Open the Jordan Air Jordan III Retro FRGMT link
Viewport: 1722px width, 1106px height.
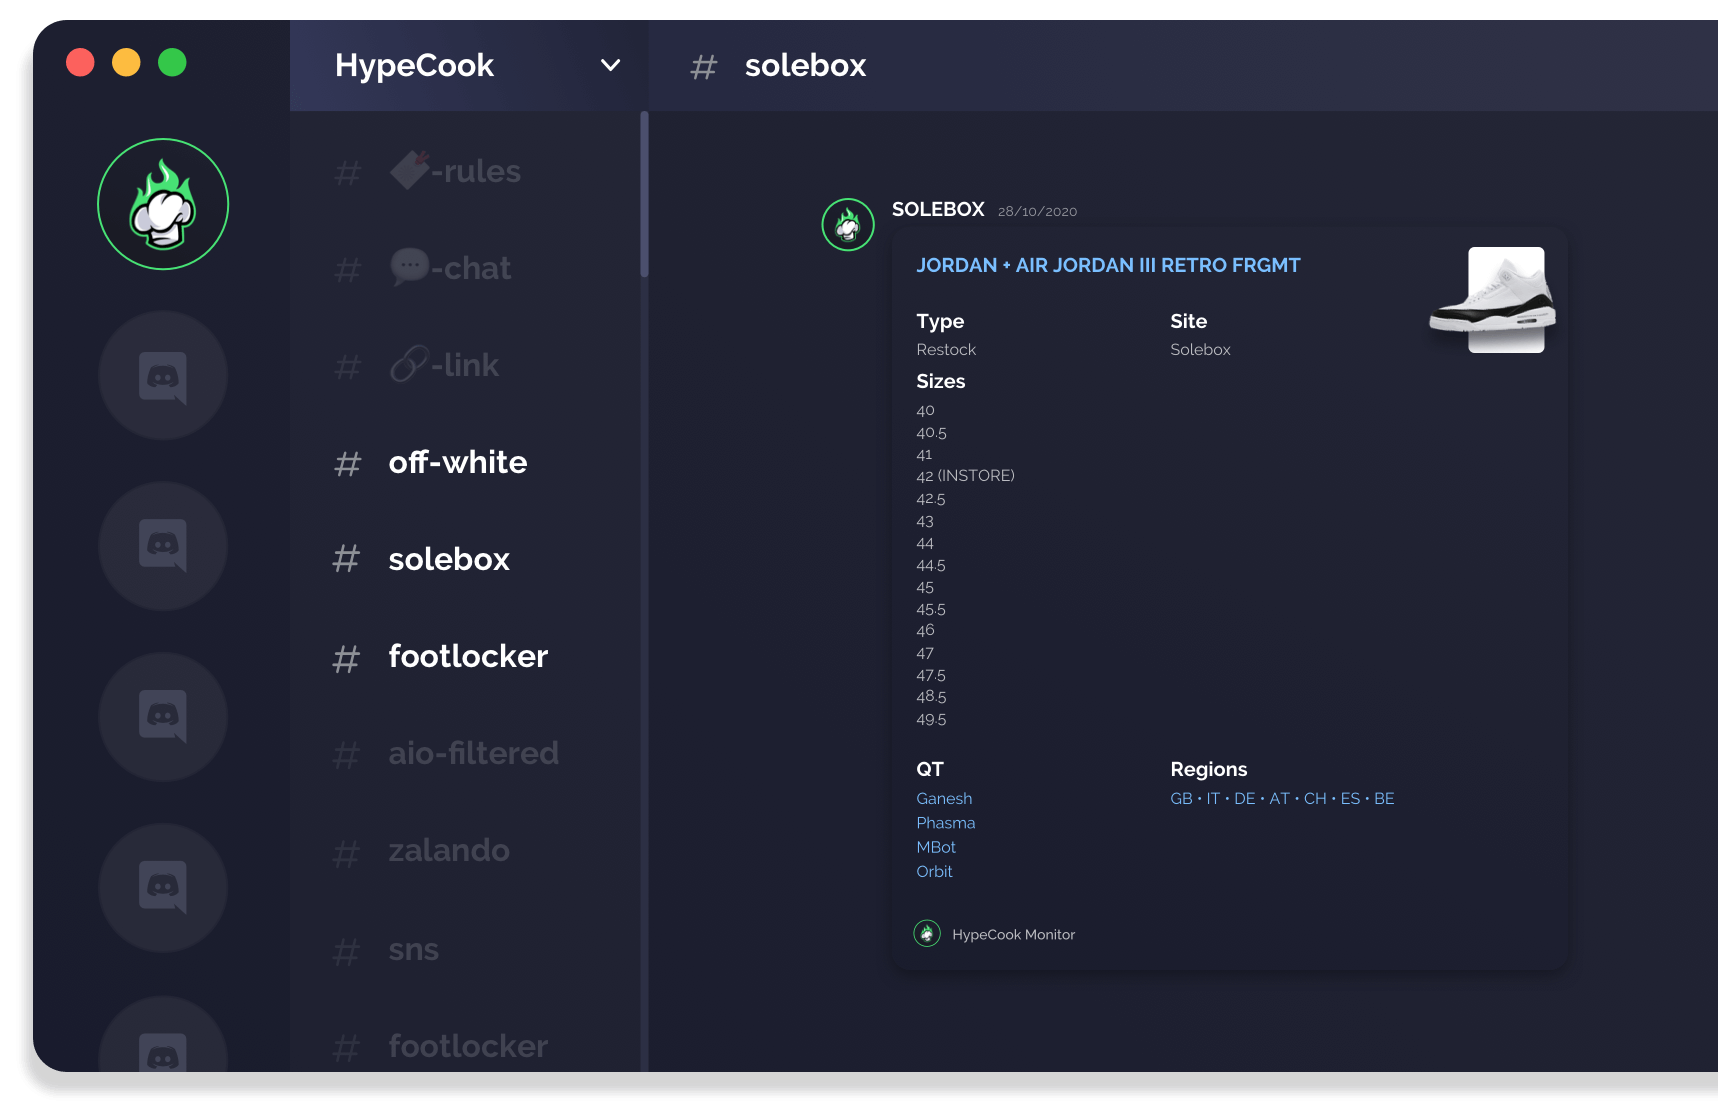point(1108,265)
